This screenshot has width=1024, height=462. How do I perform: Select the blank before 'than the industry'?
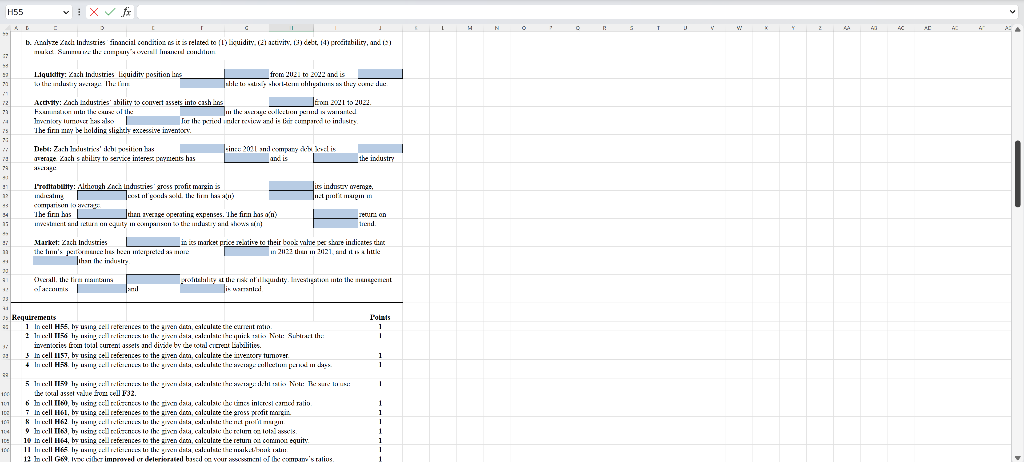(x=55, y=261)
